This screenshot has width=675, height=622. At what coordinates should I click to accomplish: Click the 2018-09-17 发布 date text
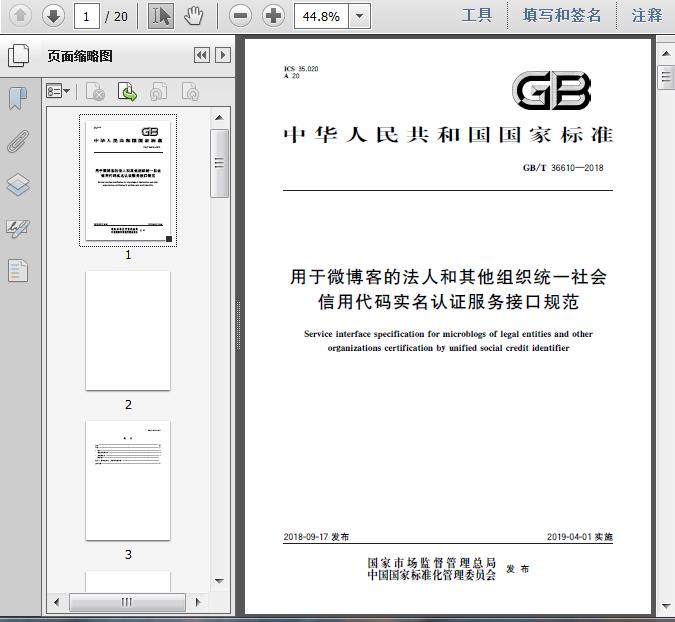[316, 537]
